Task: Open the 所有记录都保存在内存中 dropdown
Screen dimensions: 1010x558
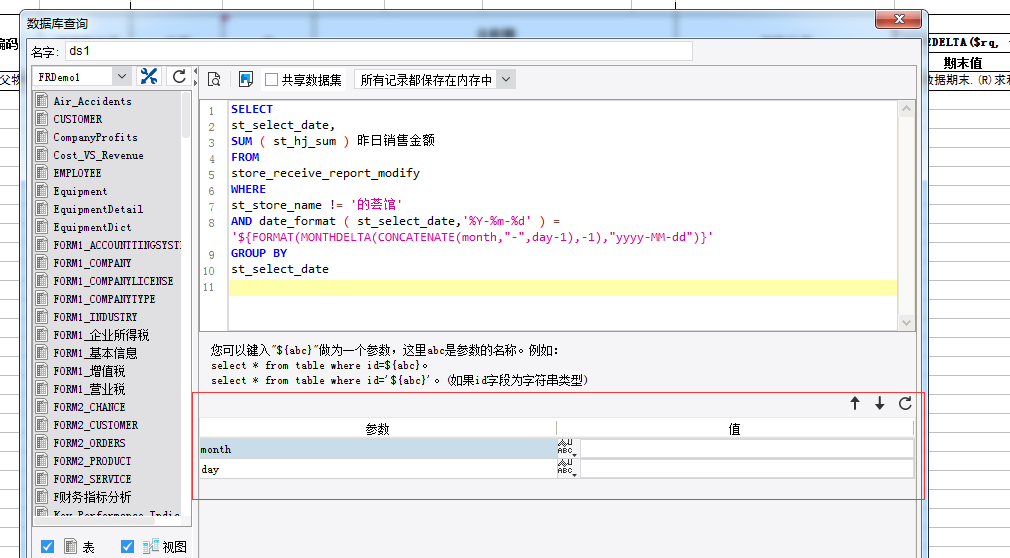Action: pos(506,79)
